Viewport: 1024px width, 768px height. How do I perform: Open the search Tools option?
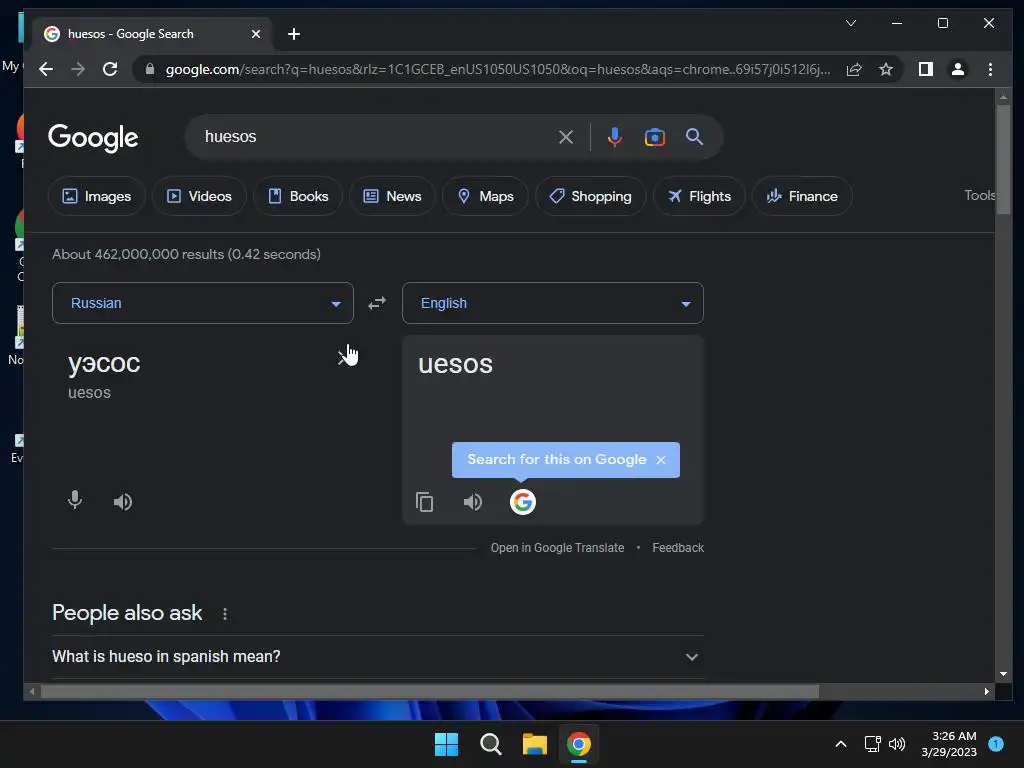pos(980,195)
